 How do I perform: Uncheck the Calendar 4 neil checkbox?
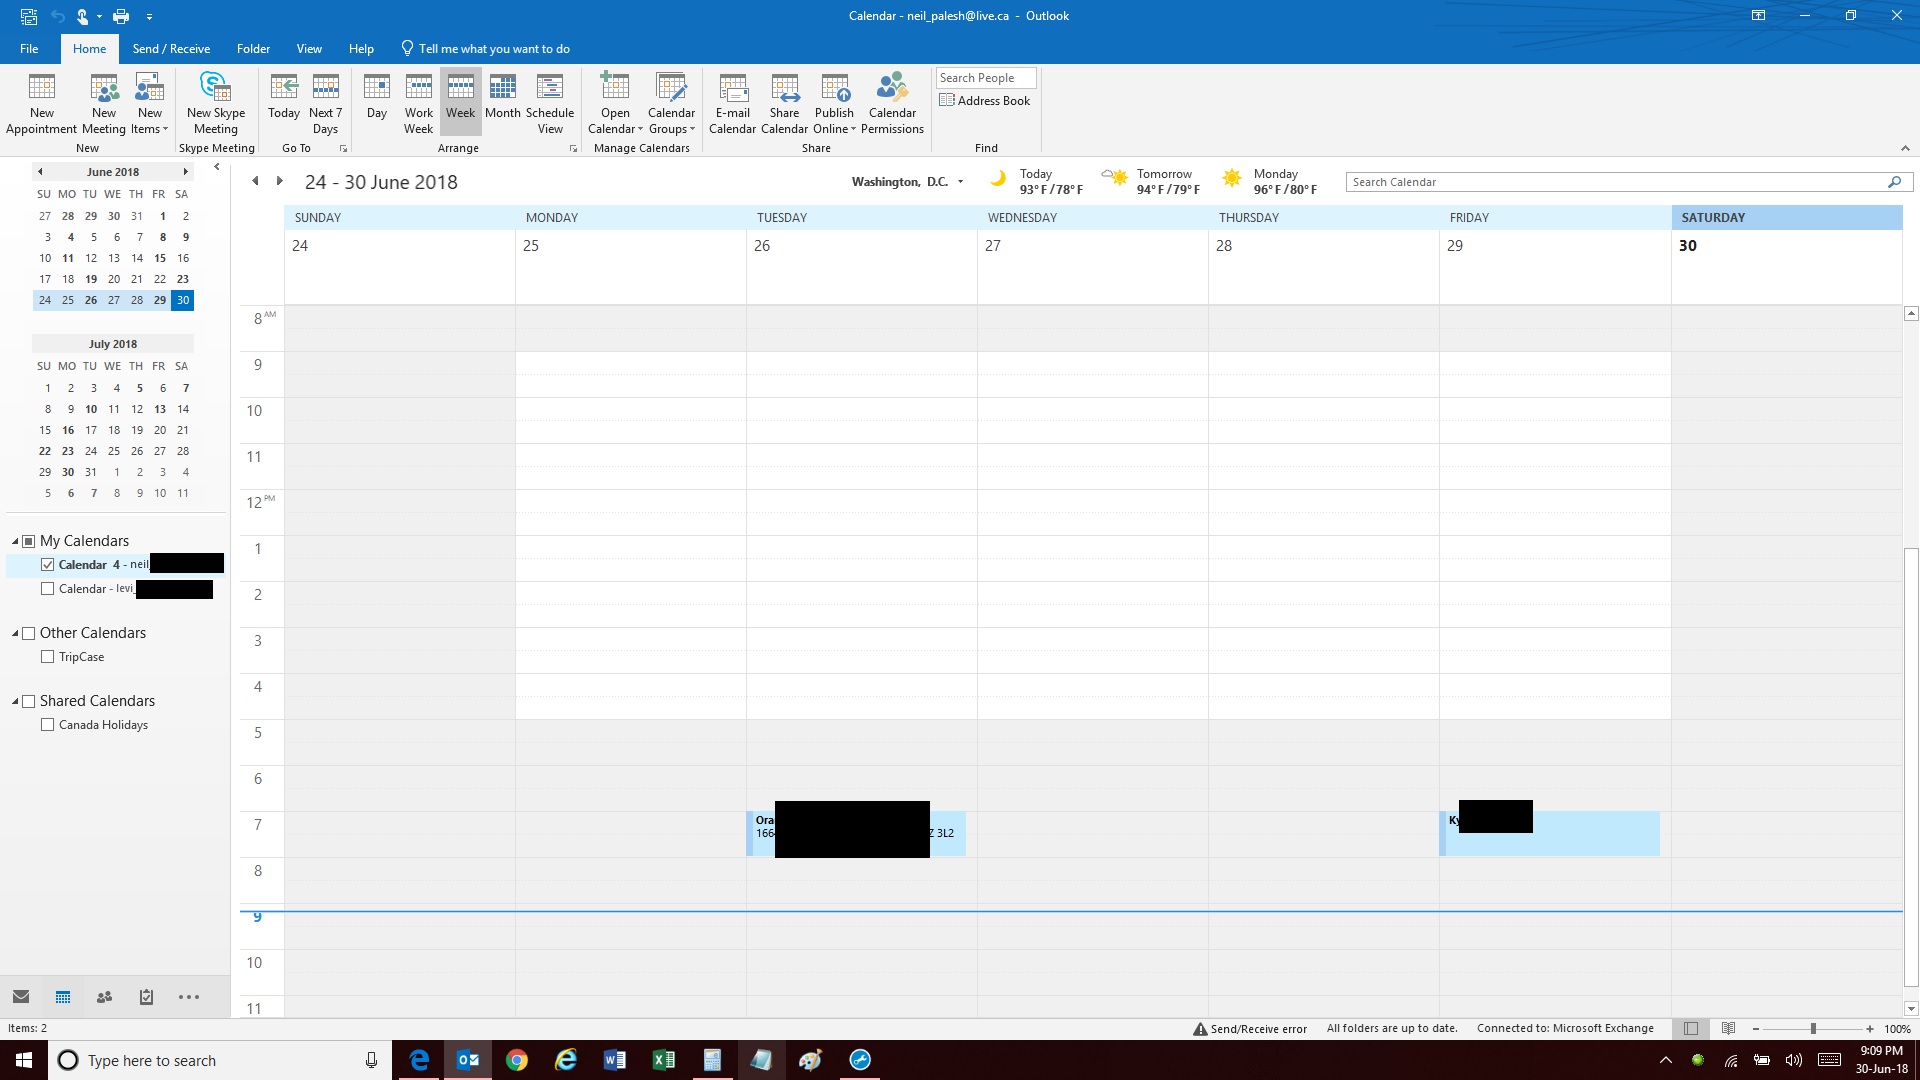(47, 565)
